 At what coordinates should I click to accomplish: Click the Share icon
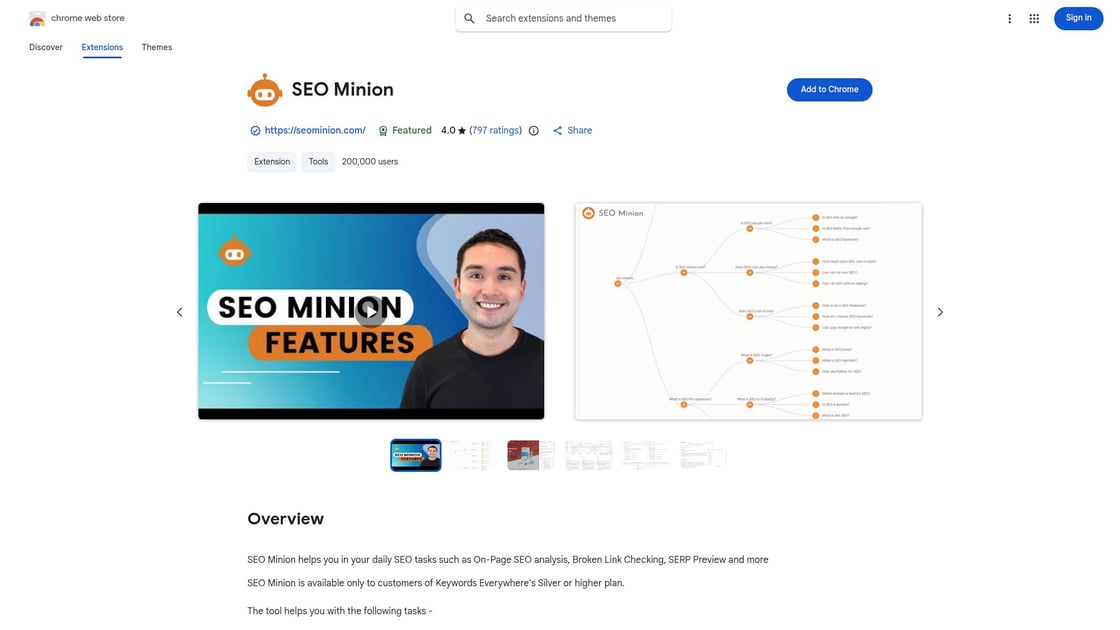[x=557, y=131]
